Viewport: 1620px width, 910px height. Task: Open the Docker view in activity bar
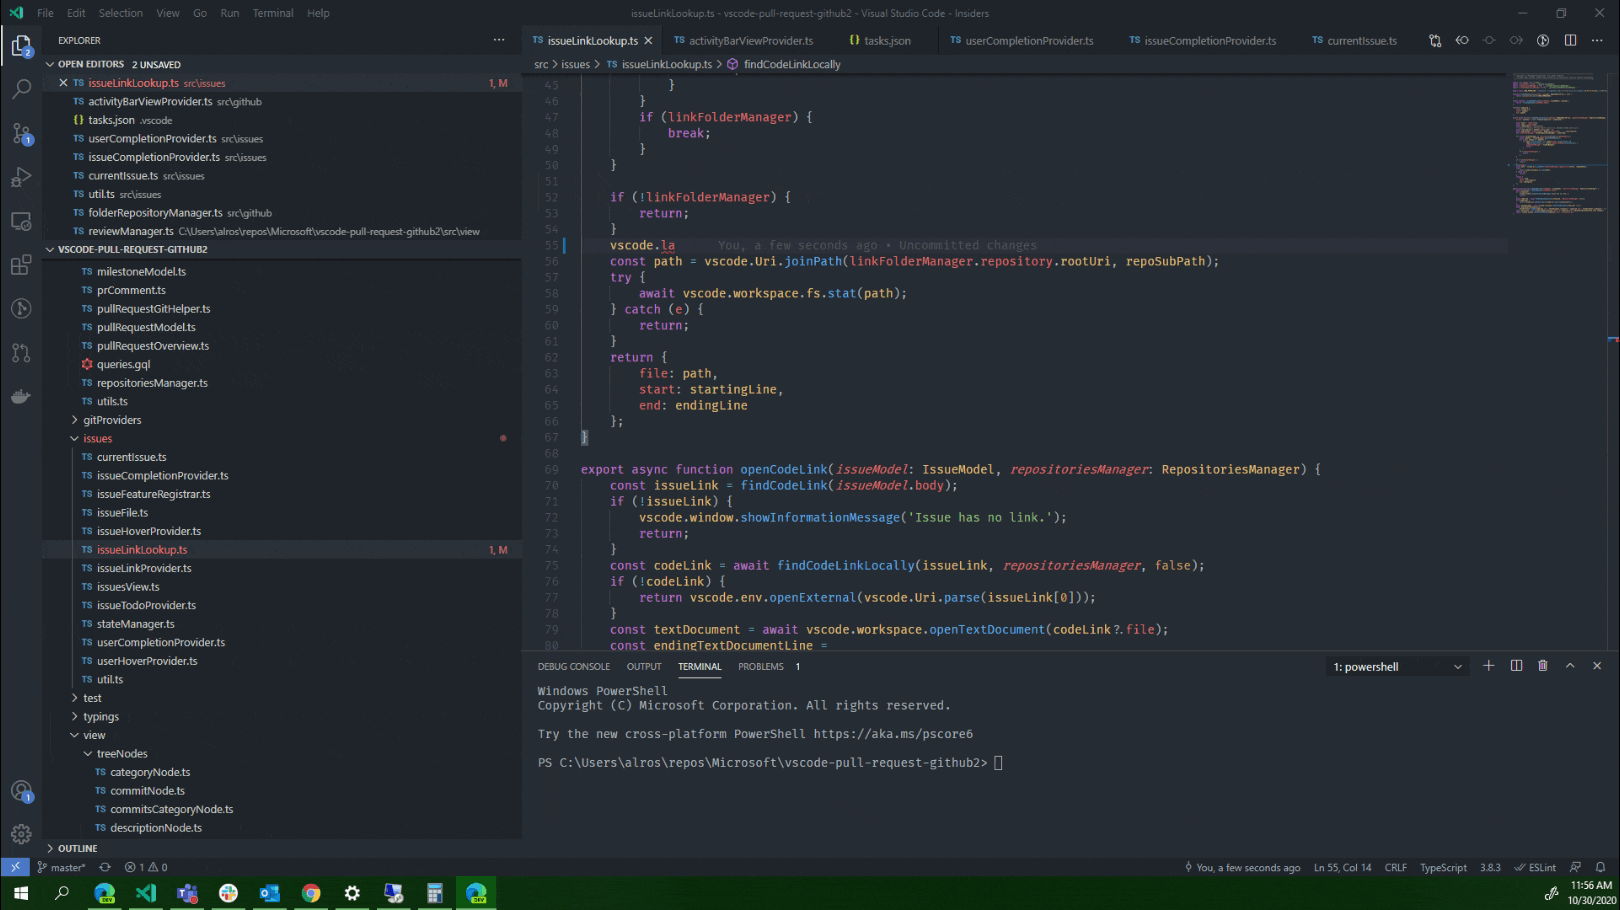[21, 397]
